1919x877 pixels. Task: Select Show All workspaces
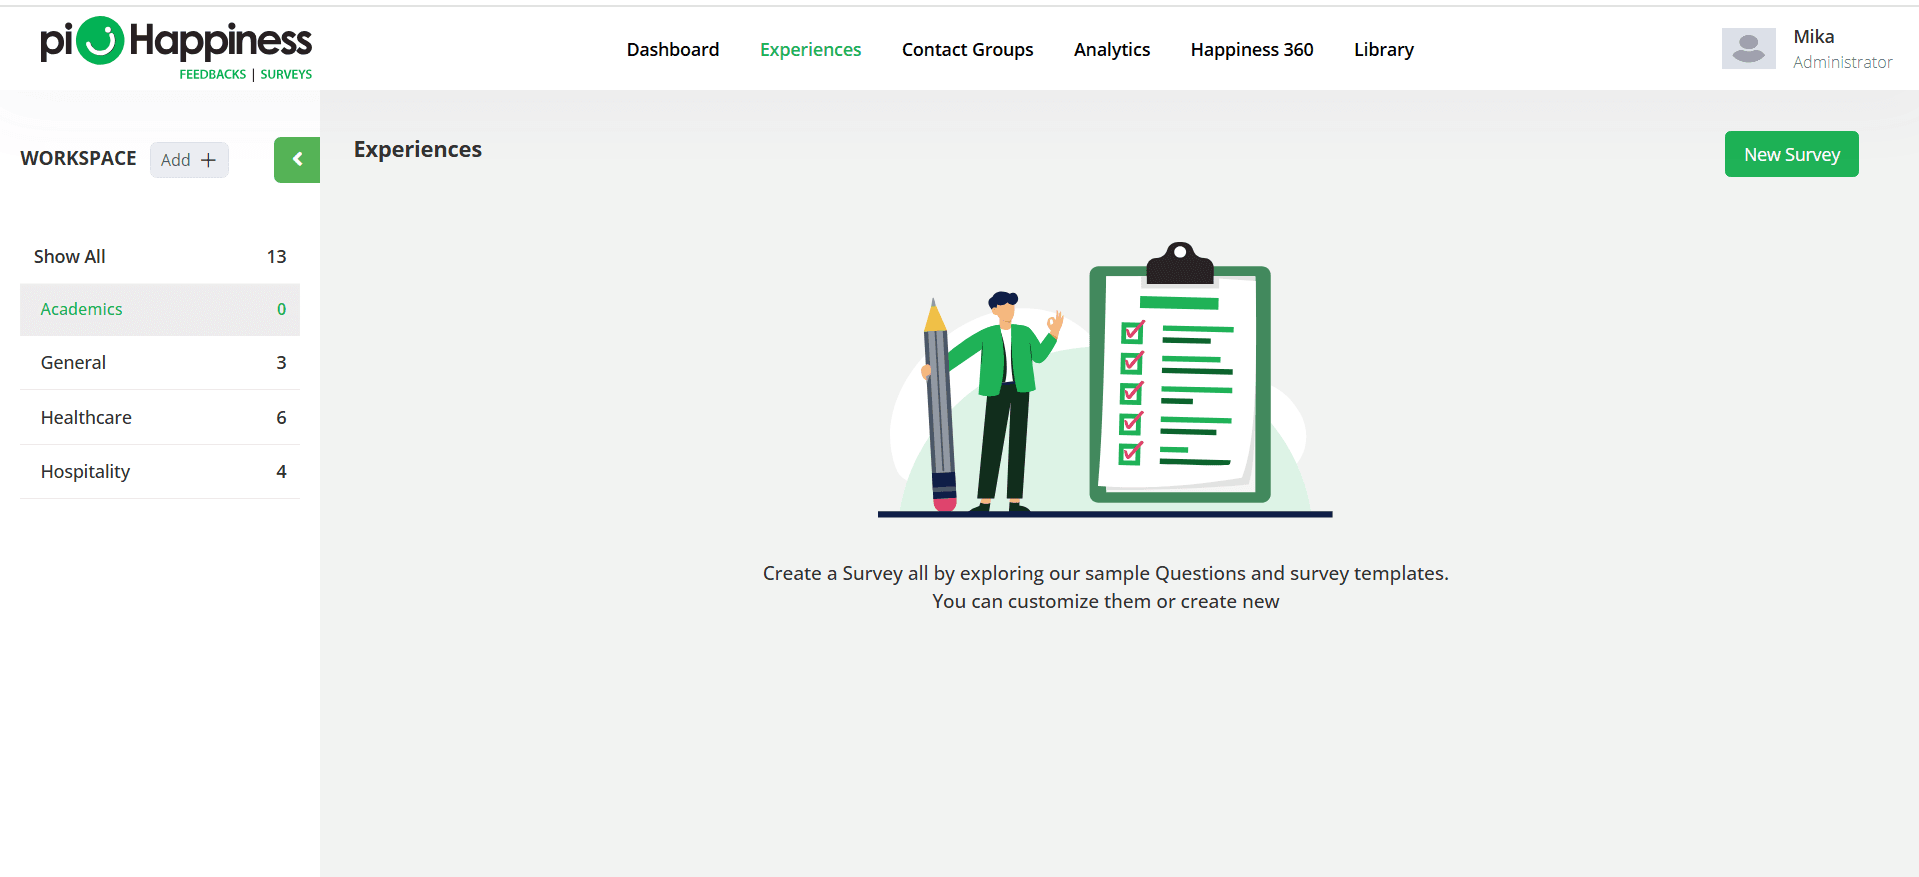160,257
